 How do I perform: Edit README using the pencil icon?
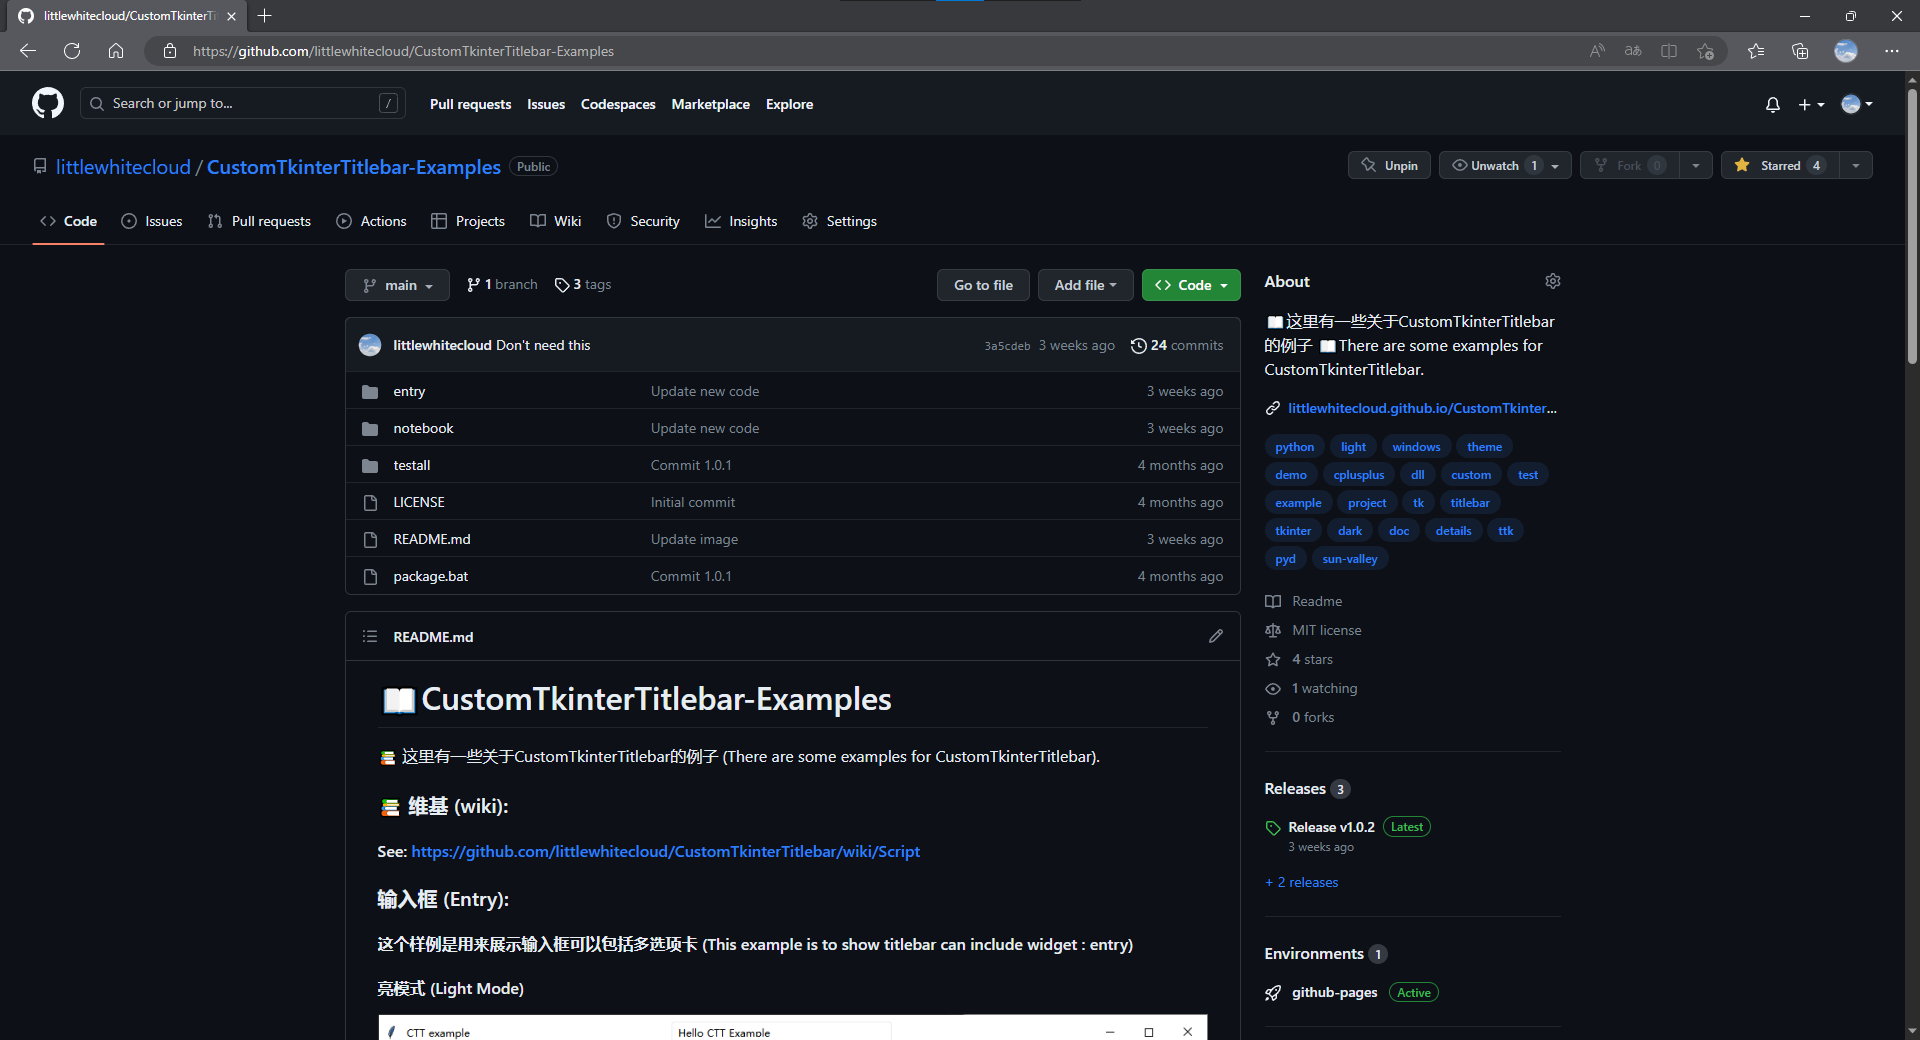tap(1215, 636)
